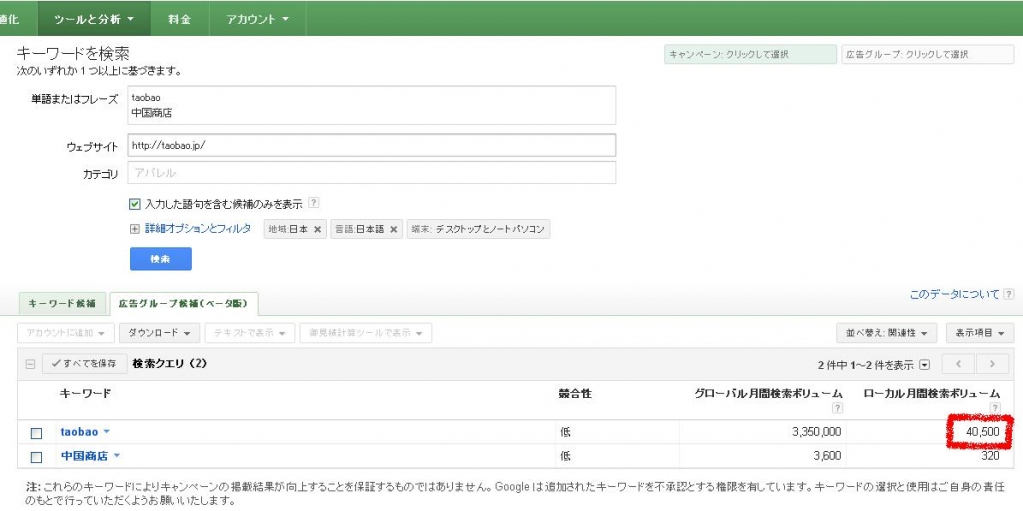Click the カテゴリ input field
The image size is (1023, 511).
pos(372,173)
